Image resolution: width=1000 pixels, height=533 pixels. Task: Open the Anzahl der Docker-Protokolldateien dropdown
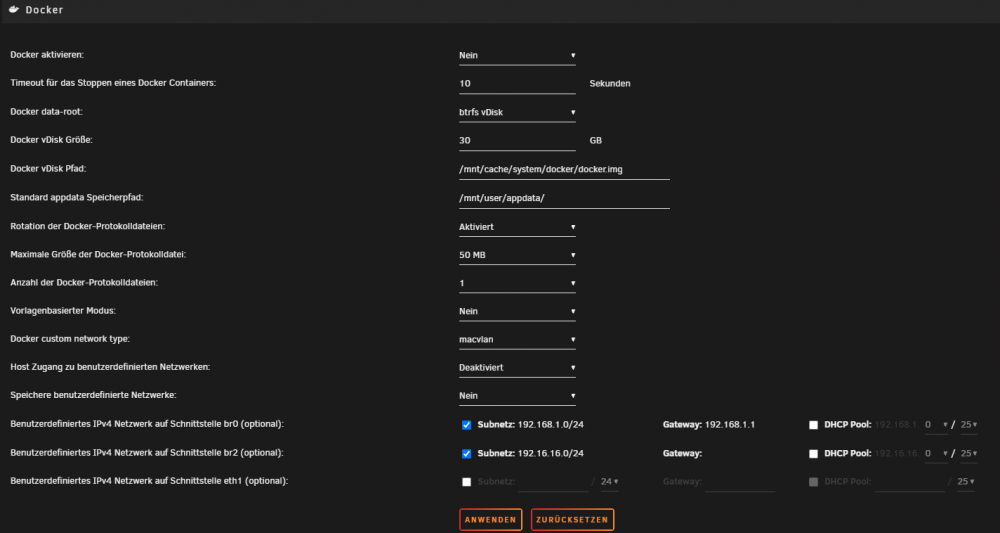(517, 283)
